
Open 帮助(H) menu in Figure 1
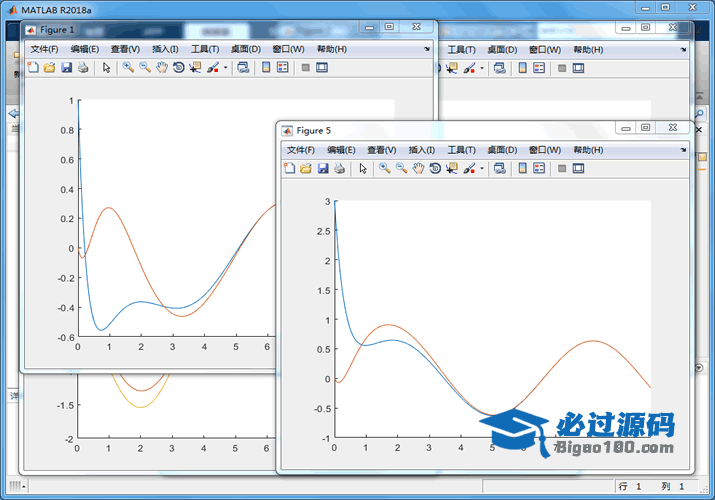pos(332,49)
